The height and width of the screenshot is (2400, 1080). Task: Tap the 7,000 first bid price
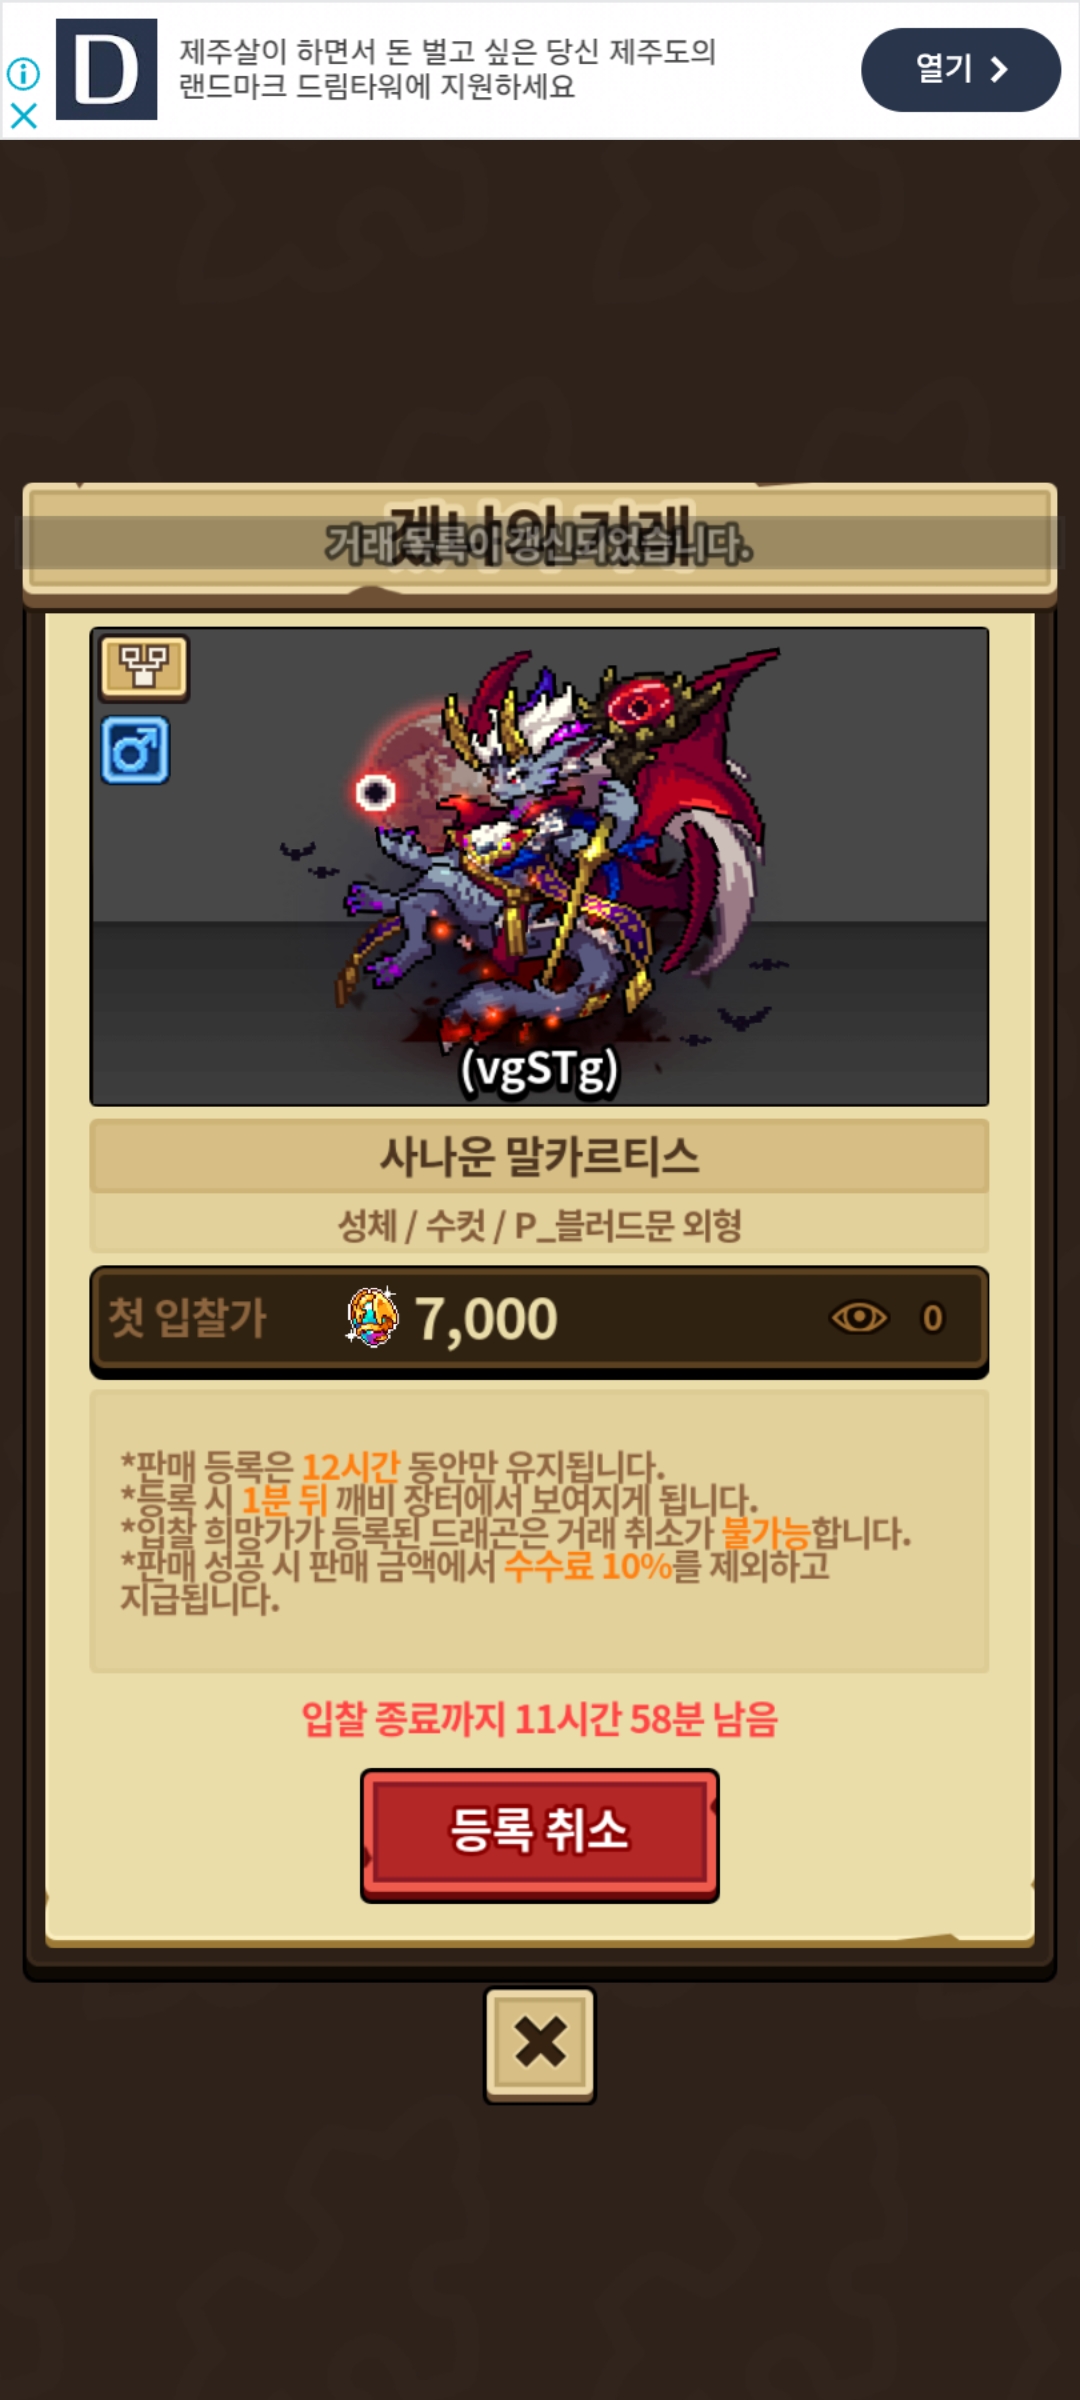pos(486,1319)
